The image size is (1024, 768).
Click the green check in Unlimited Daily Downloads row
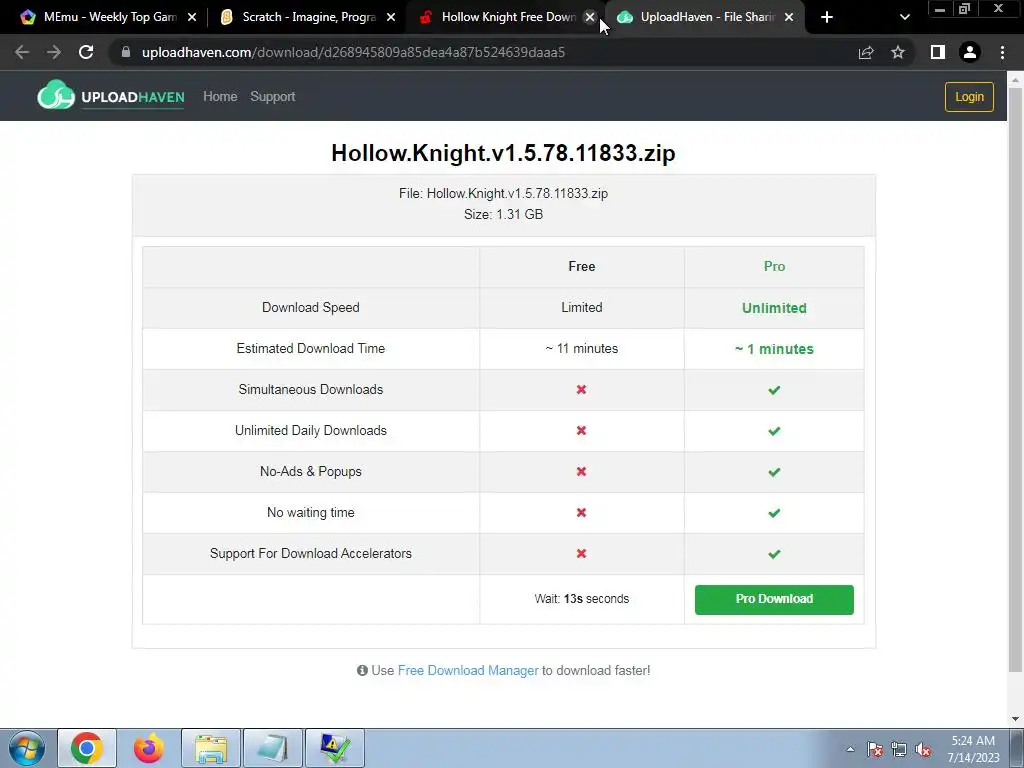(x=774, y=431)
